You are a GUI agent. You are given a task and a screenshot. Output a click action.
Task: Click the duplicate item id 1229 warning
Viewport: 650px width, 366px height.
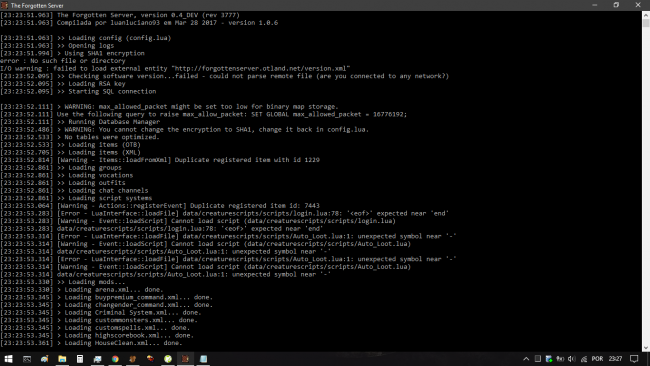(160, 160)
